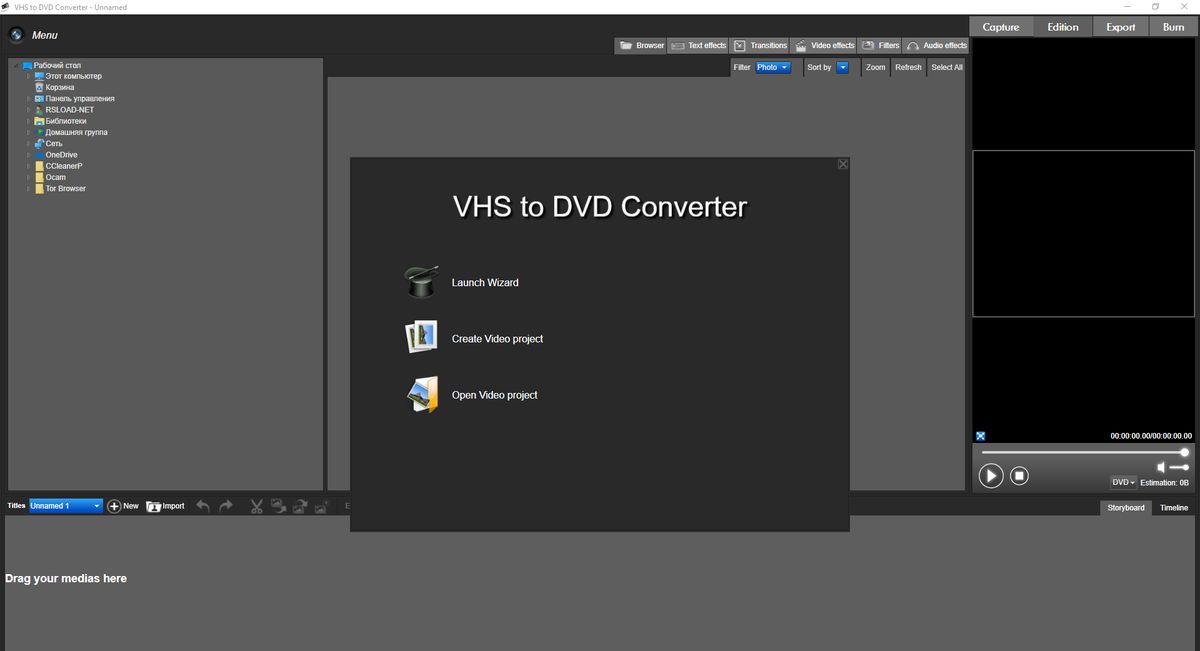The image size is (1200, 651).
Task: Click the Menu label
Action: point(45,35)
